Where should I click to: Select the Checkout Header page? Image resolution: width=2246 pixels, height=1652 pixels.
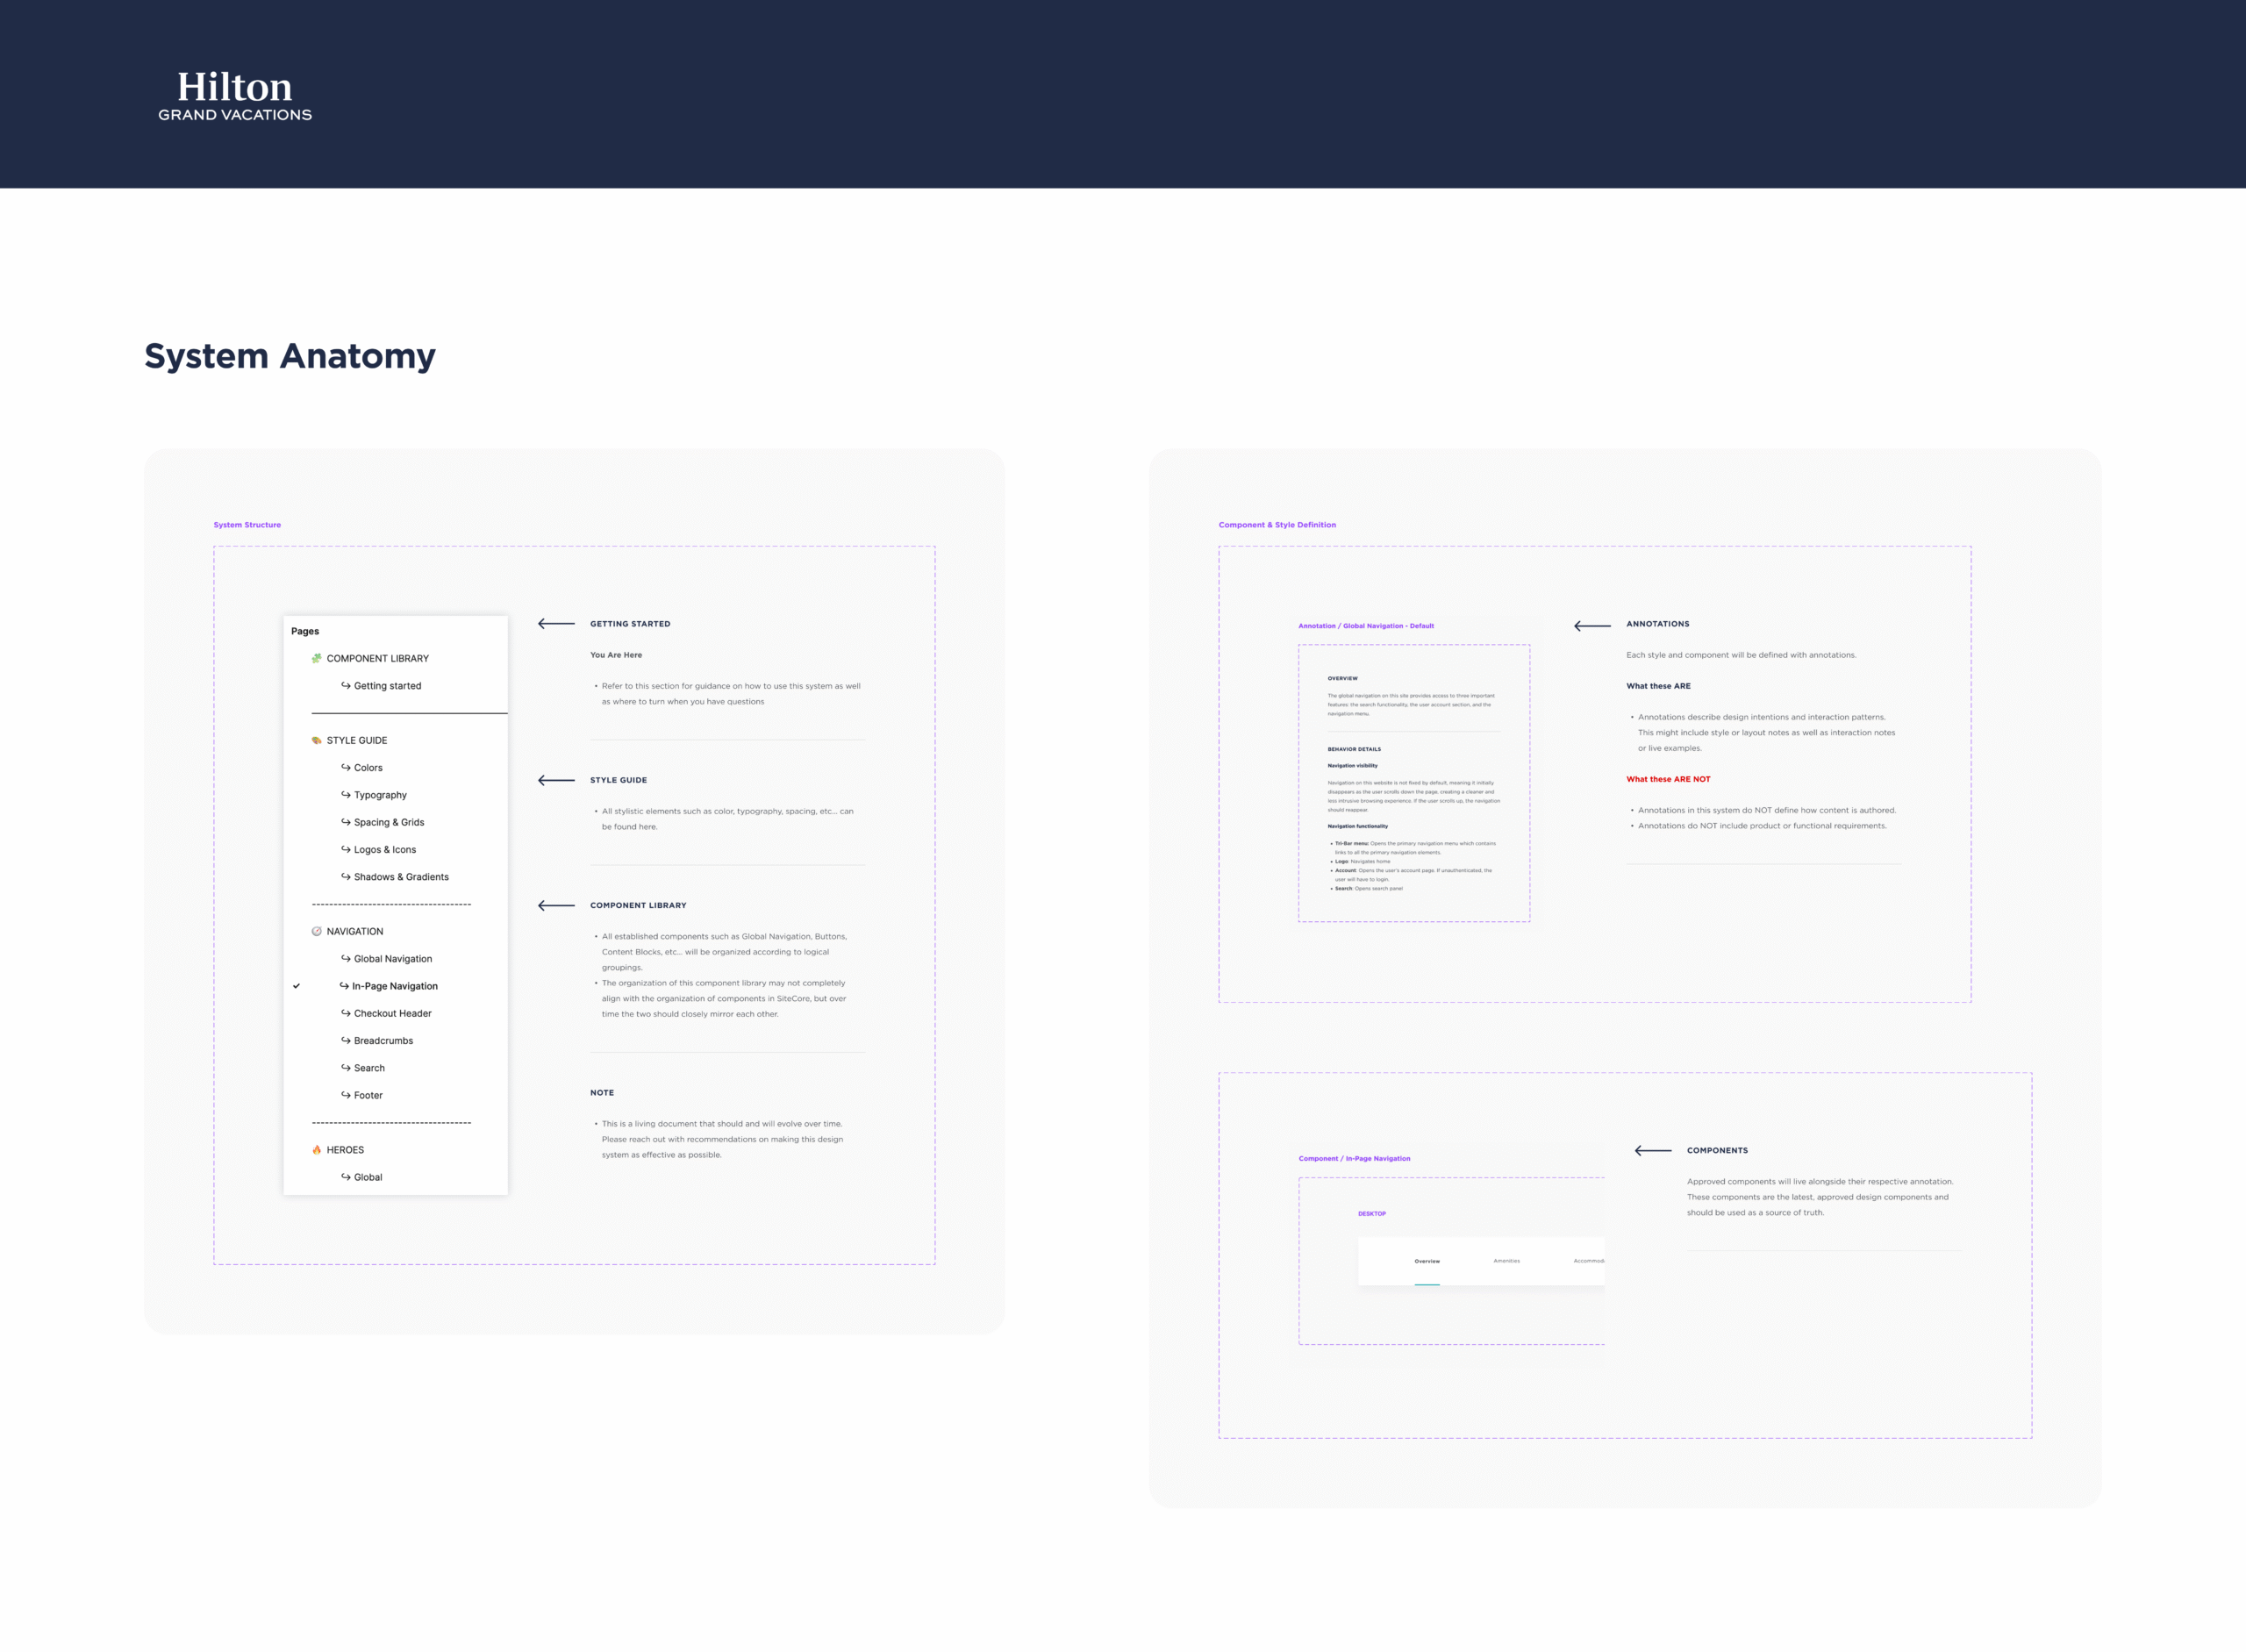391,1013
